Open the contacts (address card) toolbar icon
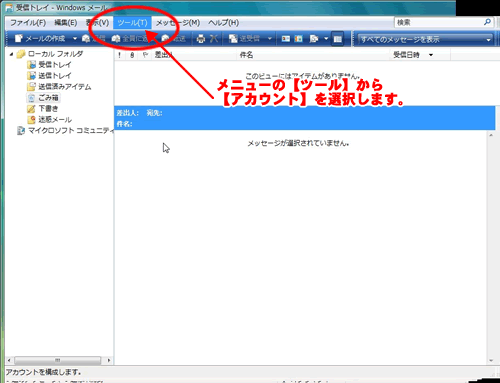The image size is (500, 383). pos(286,39)
